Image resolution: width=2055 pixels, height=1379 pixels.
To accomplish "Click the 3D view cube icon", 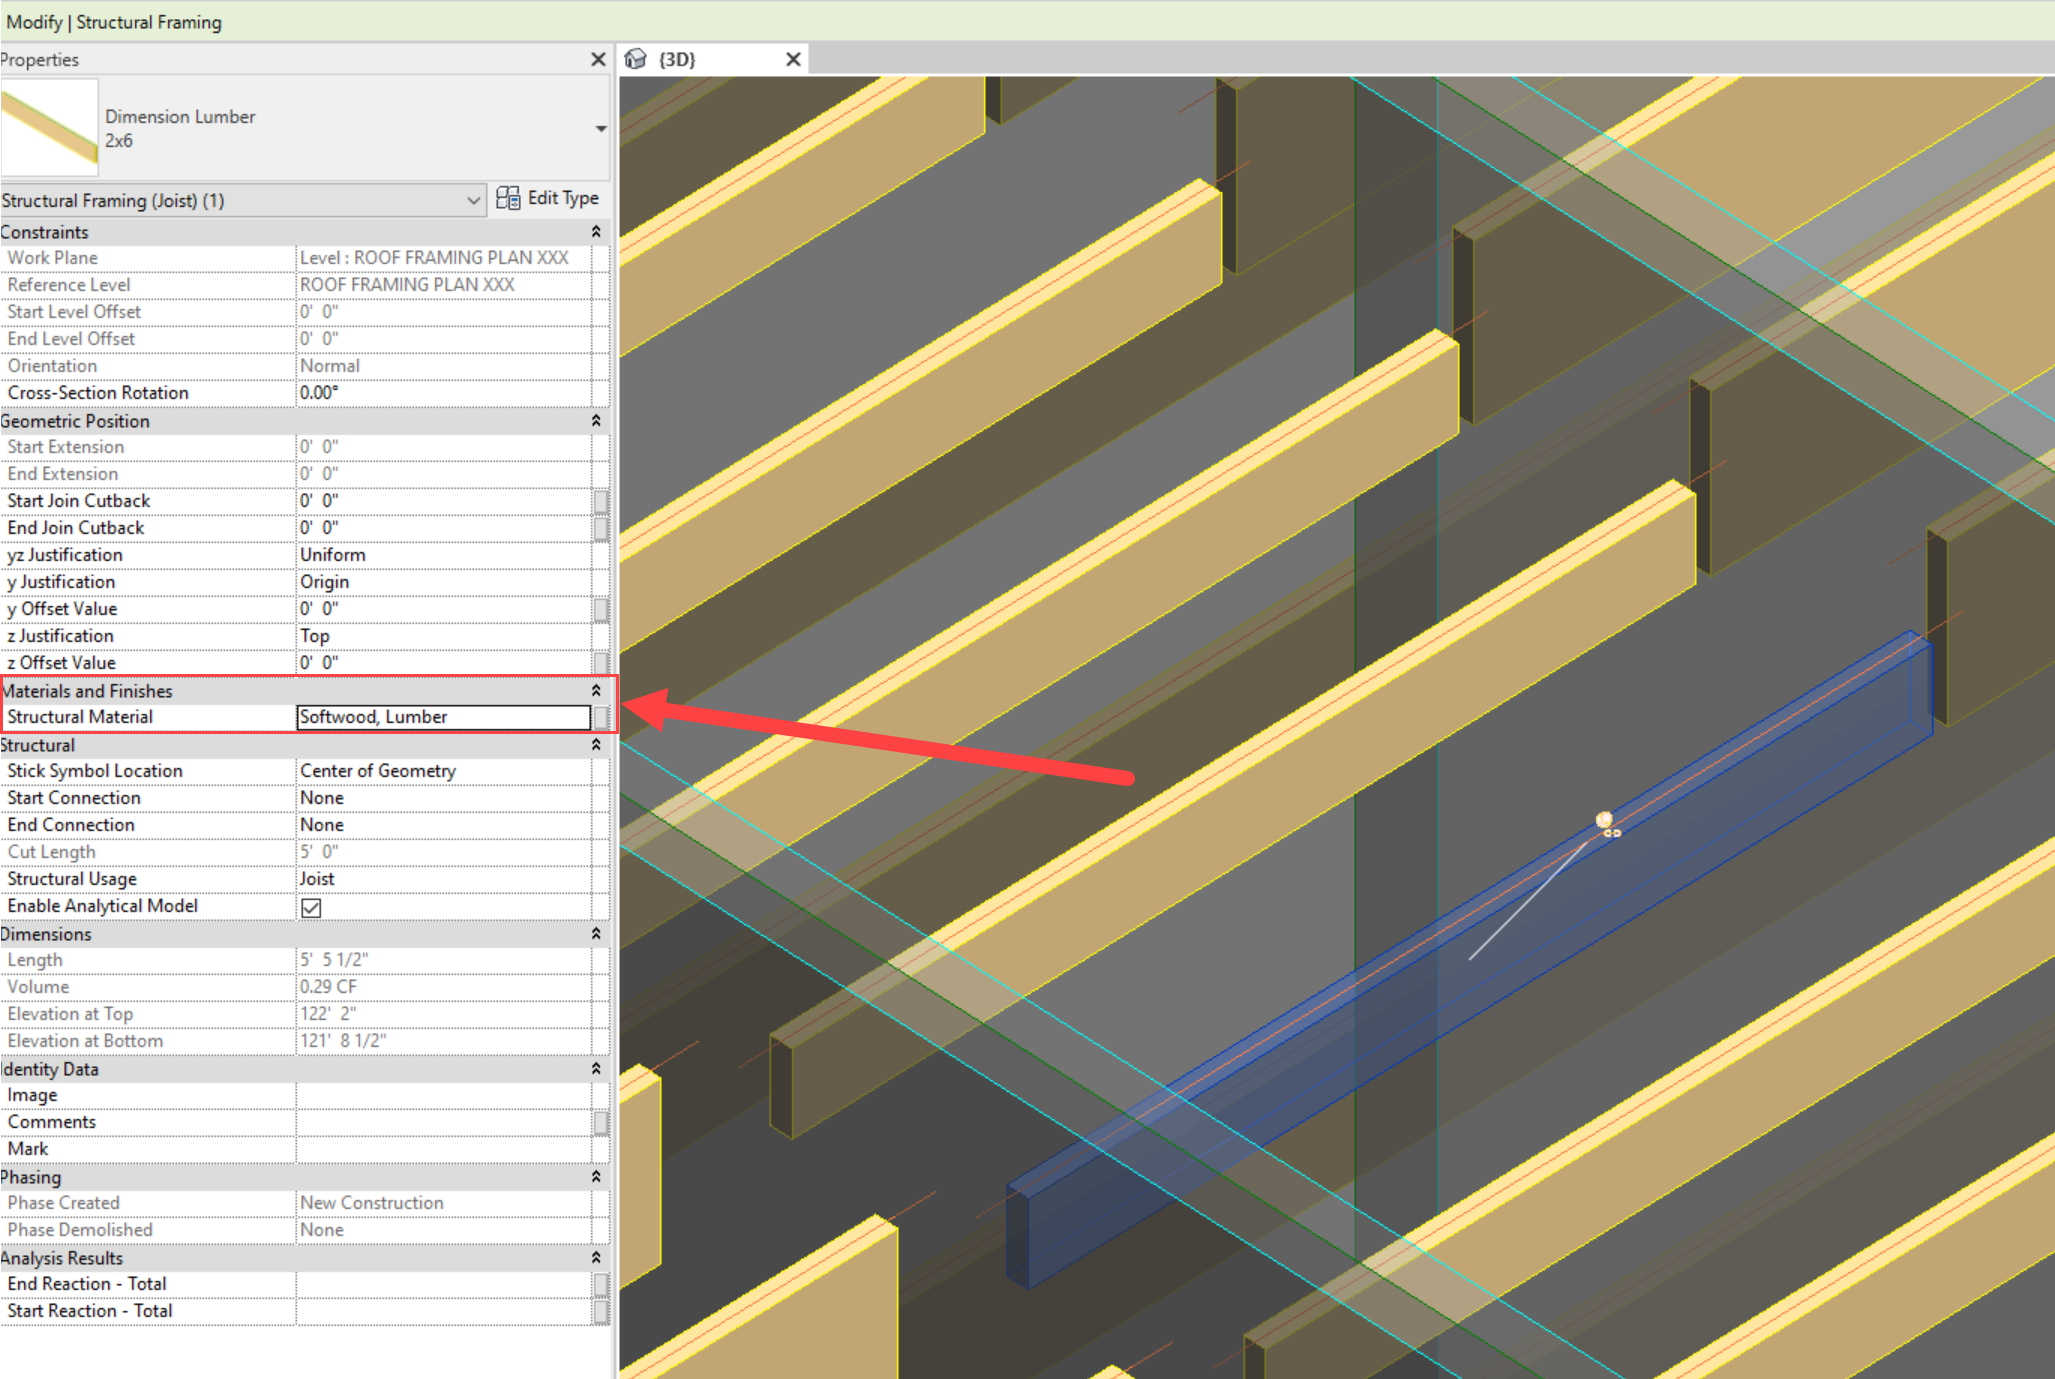I will pyautogui.click(x=636, y=59).
